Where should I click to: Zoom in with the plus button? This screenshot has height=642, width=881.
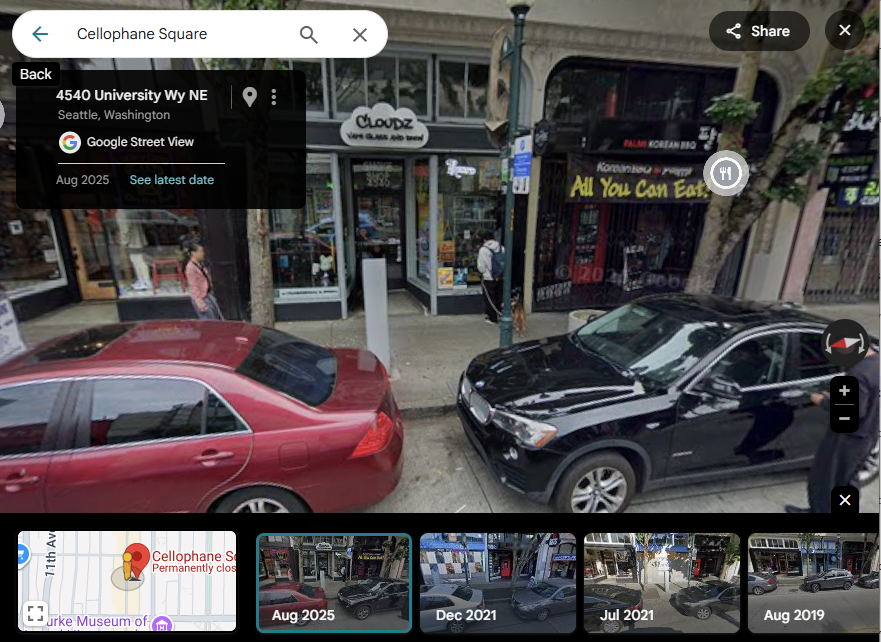tap(844, 391)
